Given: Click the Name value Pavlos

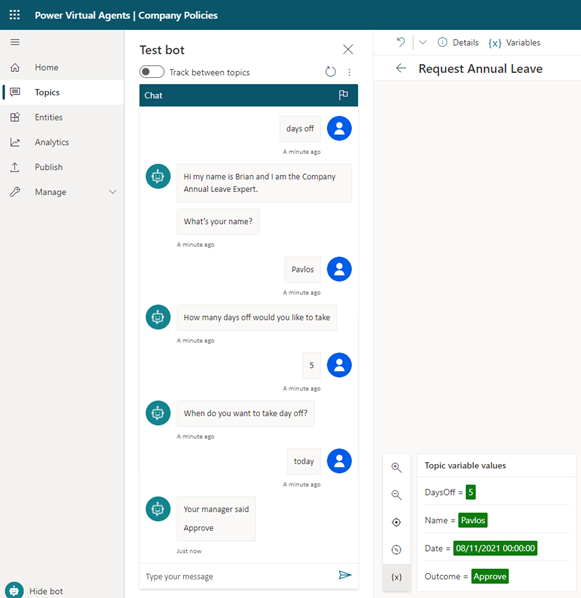Looking at the screenshot, I should (473, 520).
